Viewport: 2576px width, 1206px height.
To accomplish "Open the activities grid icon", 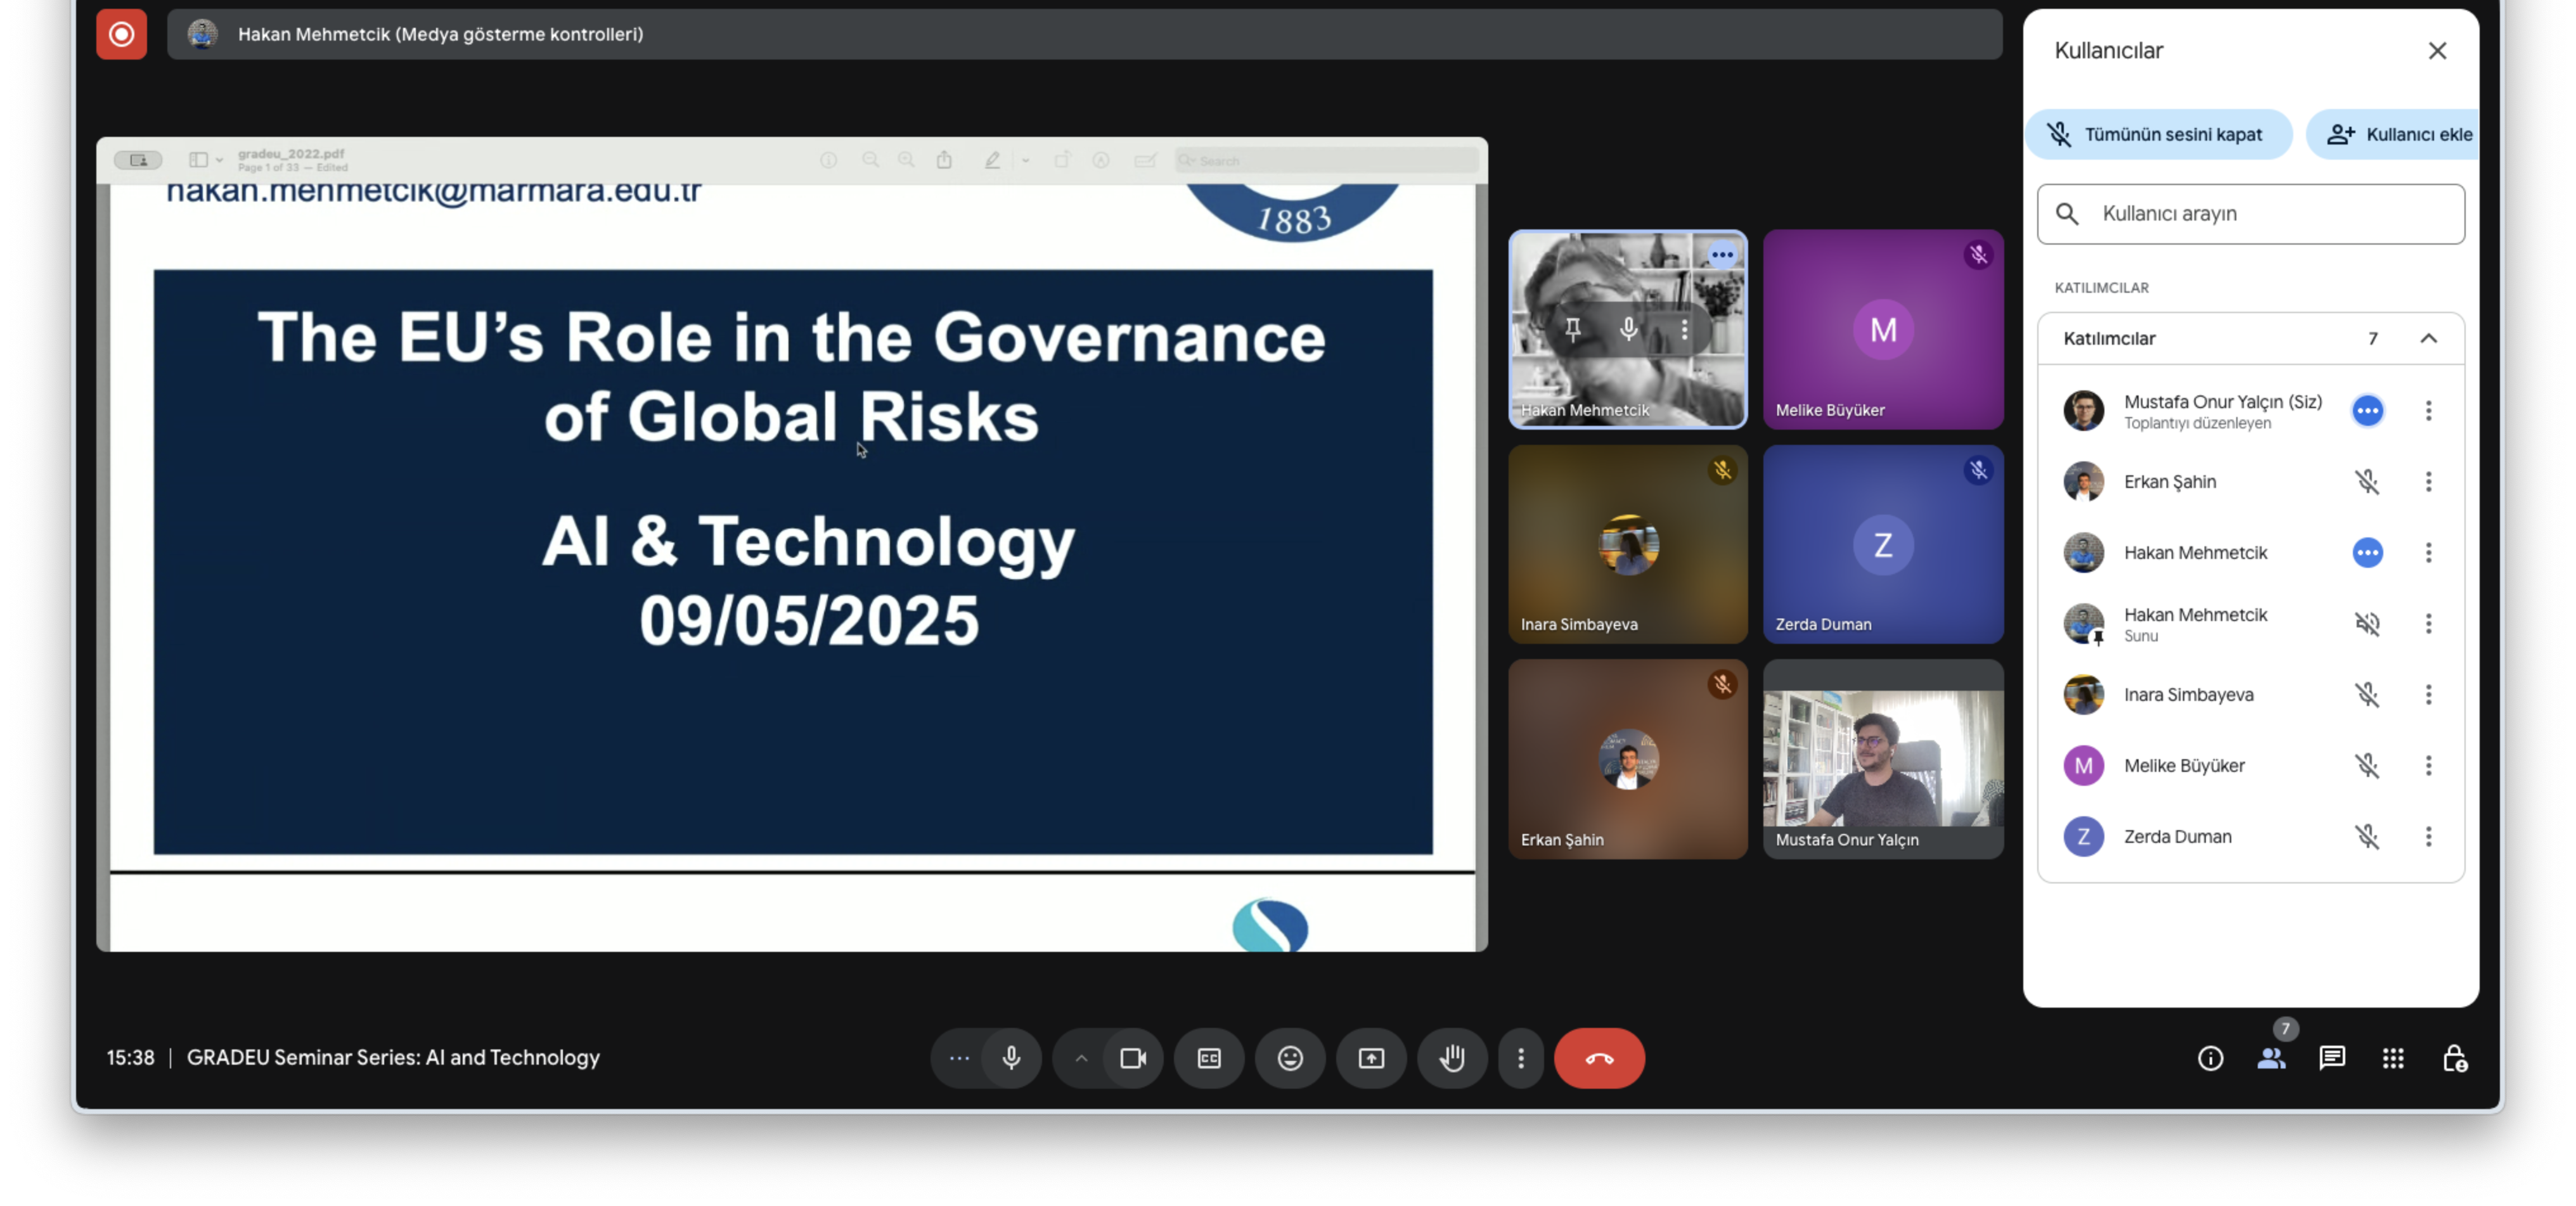I will pyautogui.click(x=2393, y=1058).
